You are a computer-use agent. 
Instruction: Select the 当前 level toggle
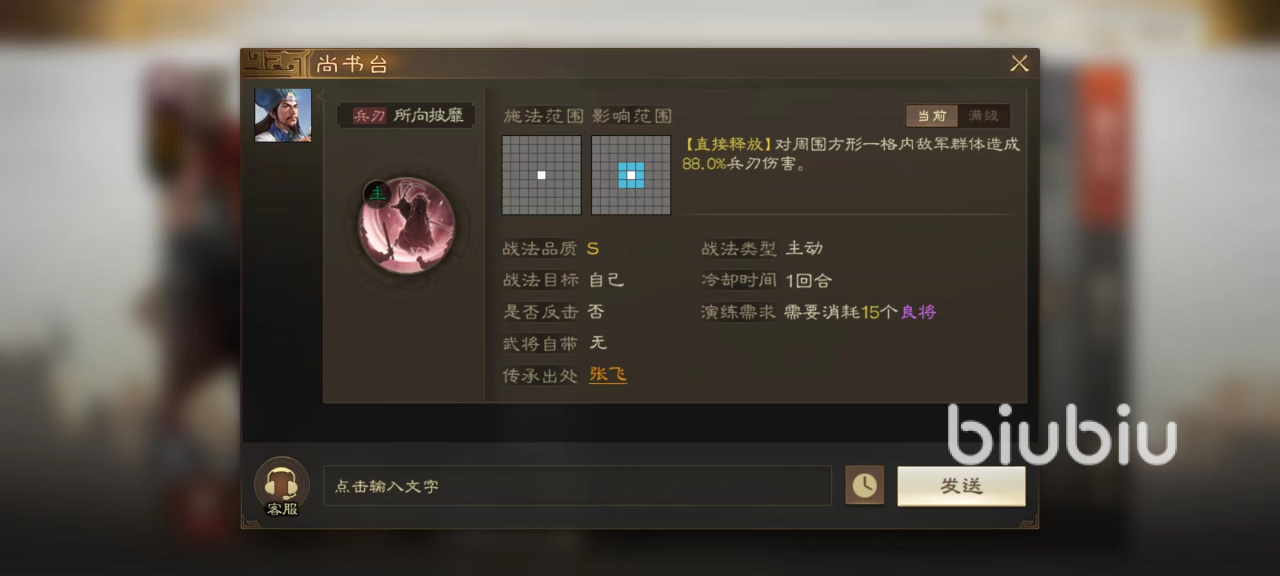click(x=932, y=116)
